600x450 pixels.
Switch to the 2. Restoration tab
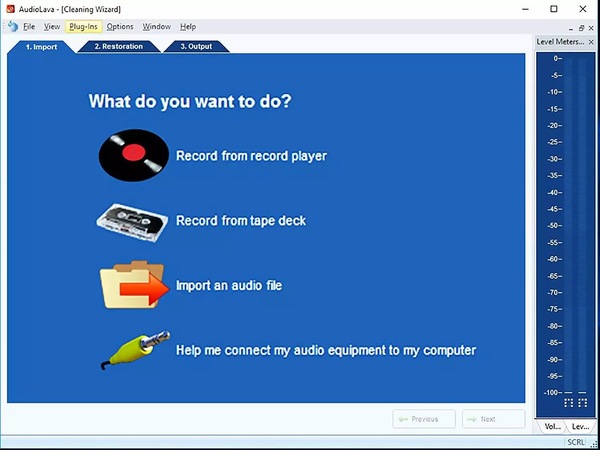[119, 46]
